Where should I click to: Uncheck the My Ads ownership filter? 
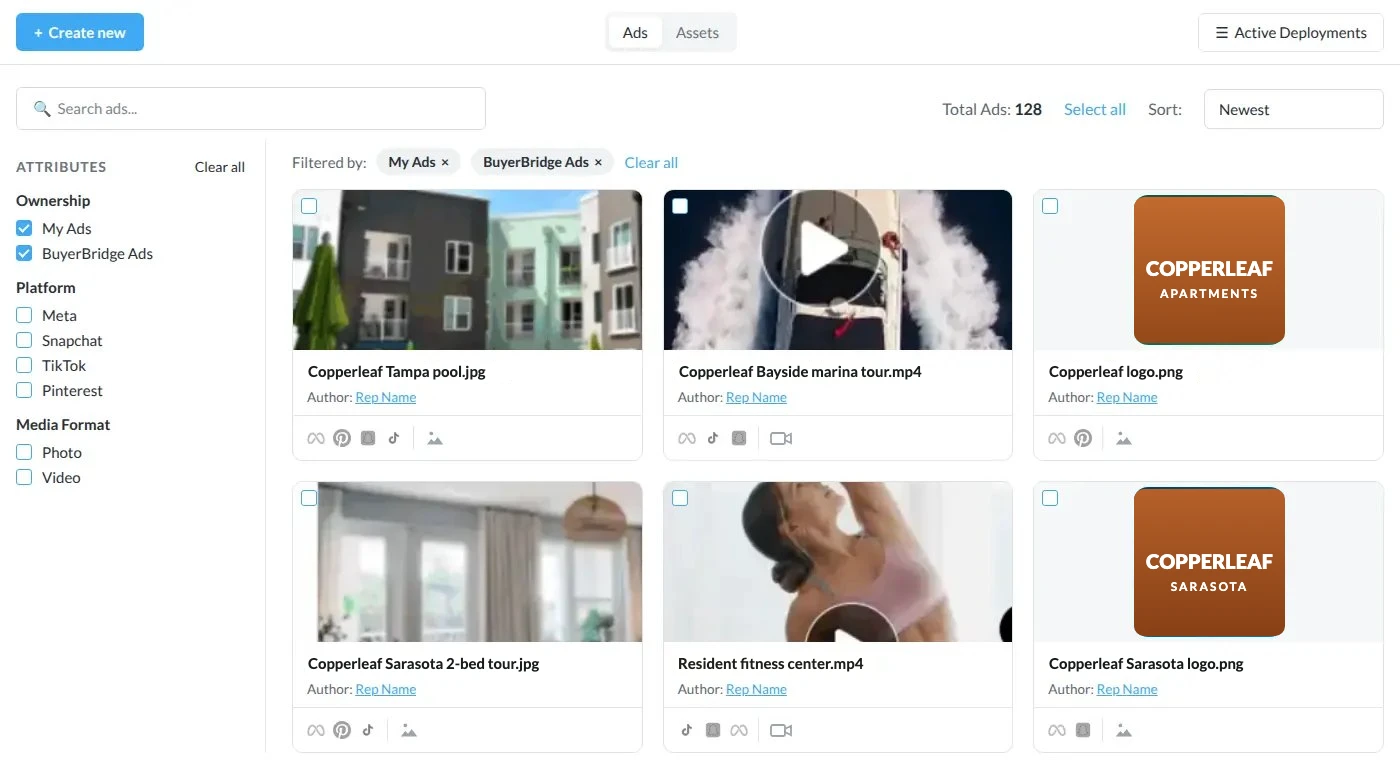point(24,228)
